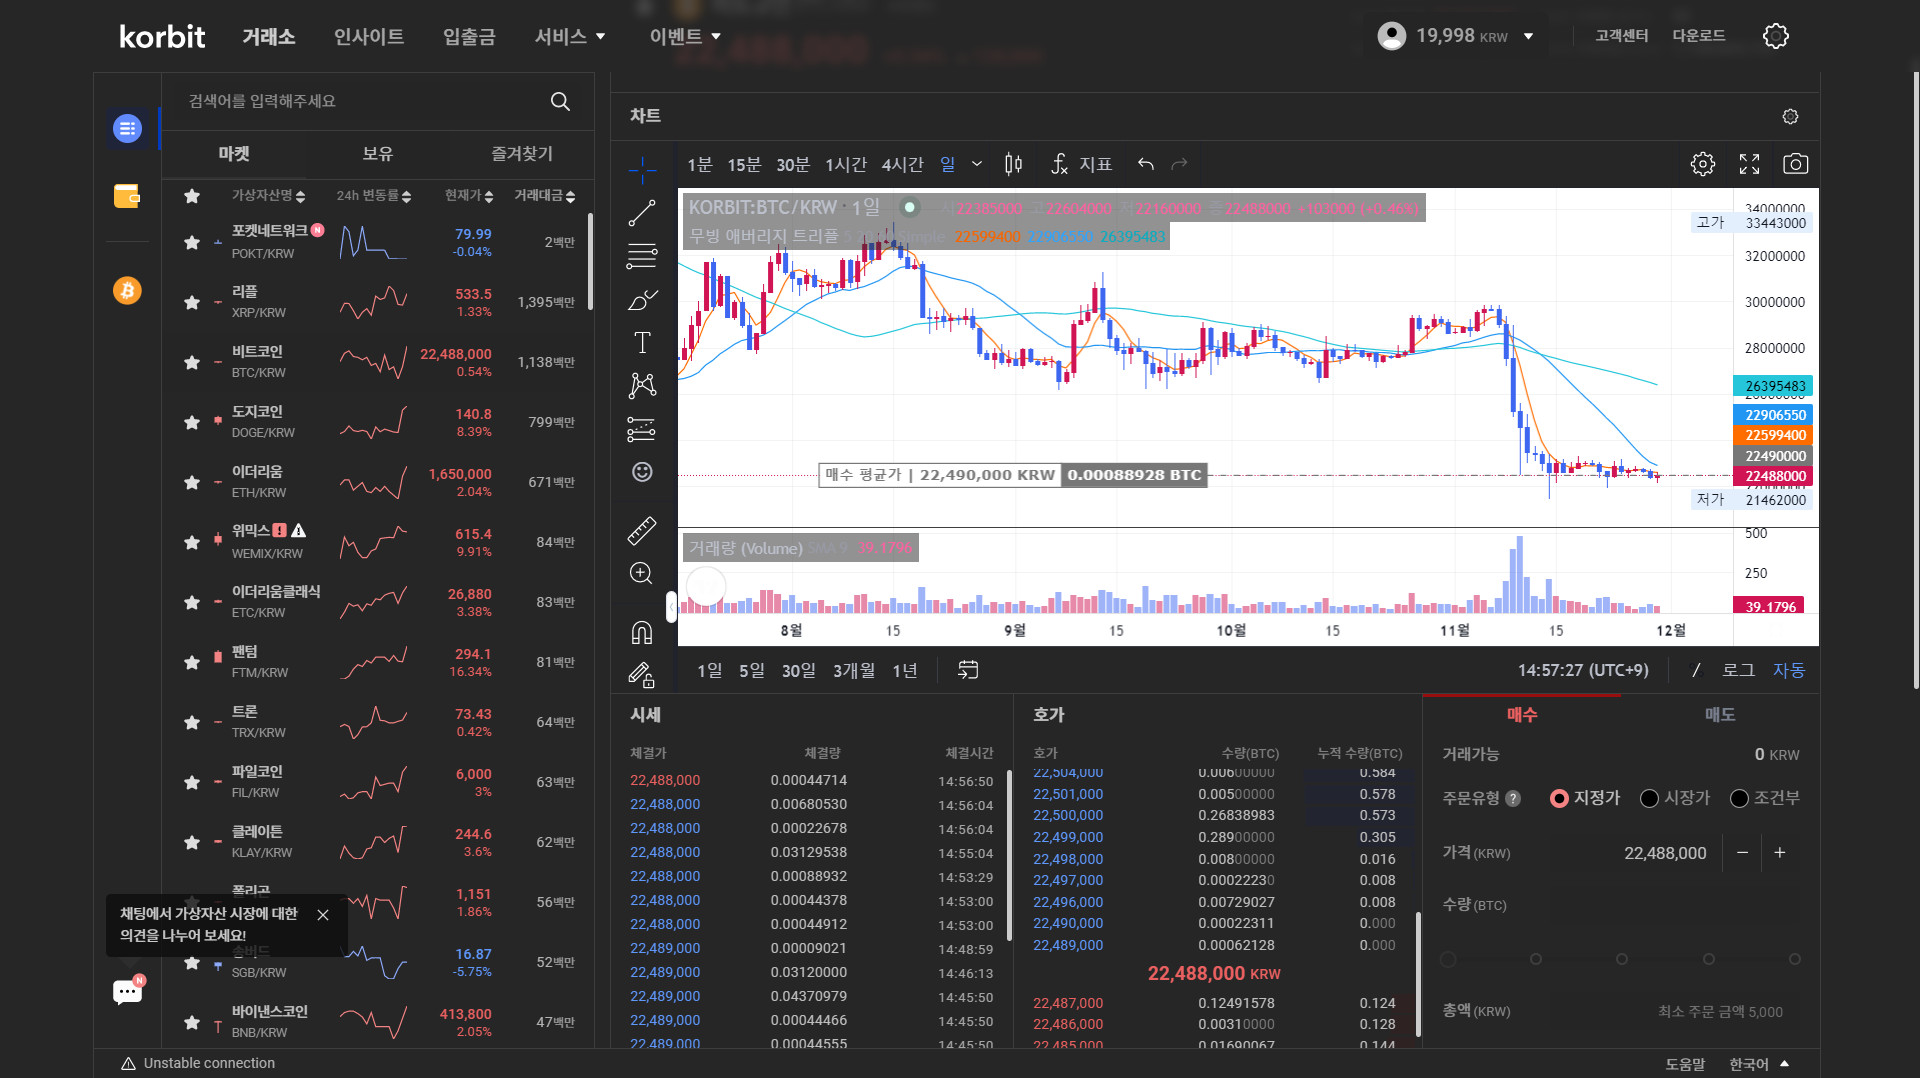This screenshot has height=1078, width=1920.
Task: Expand more chart intervals chevron
Action: (x=977, y=164)
